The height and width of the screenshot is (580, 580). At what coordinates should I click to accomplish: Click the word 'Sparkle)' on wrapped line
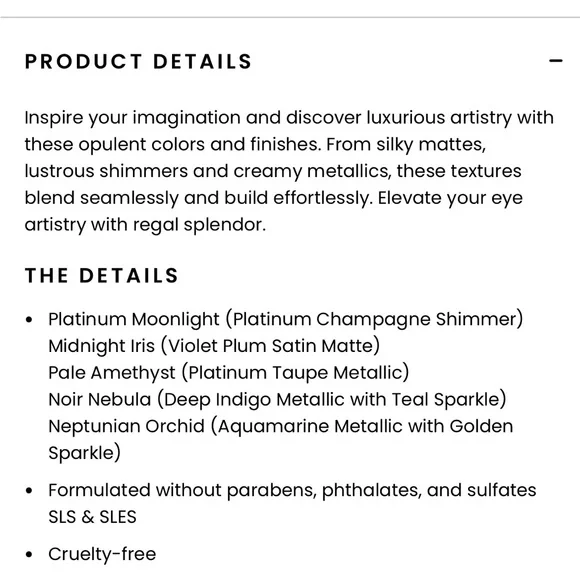coord(84,453)
